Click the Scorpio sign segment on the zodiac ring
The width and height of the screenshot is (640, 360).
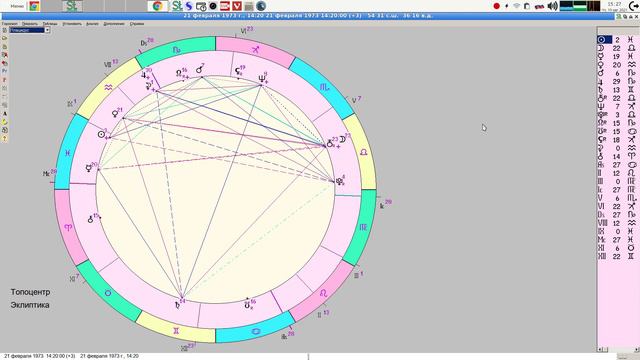tap(324, 87)
